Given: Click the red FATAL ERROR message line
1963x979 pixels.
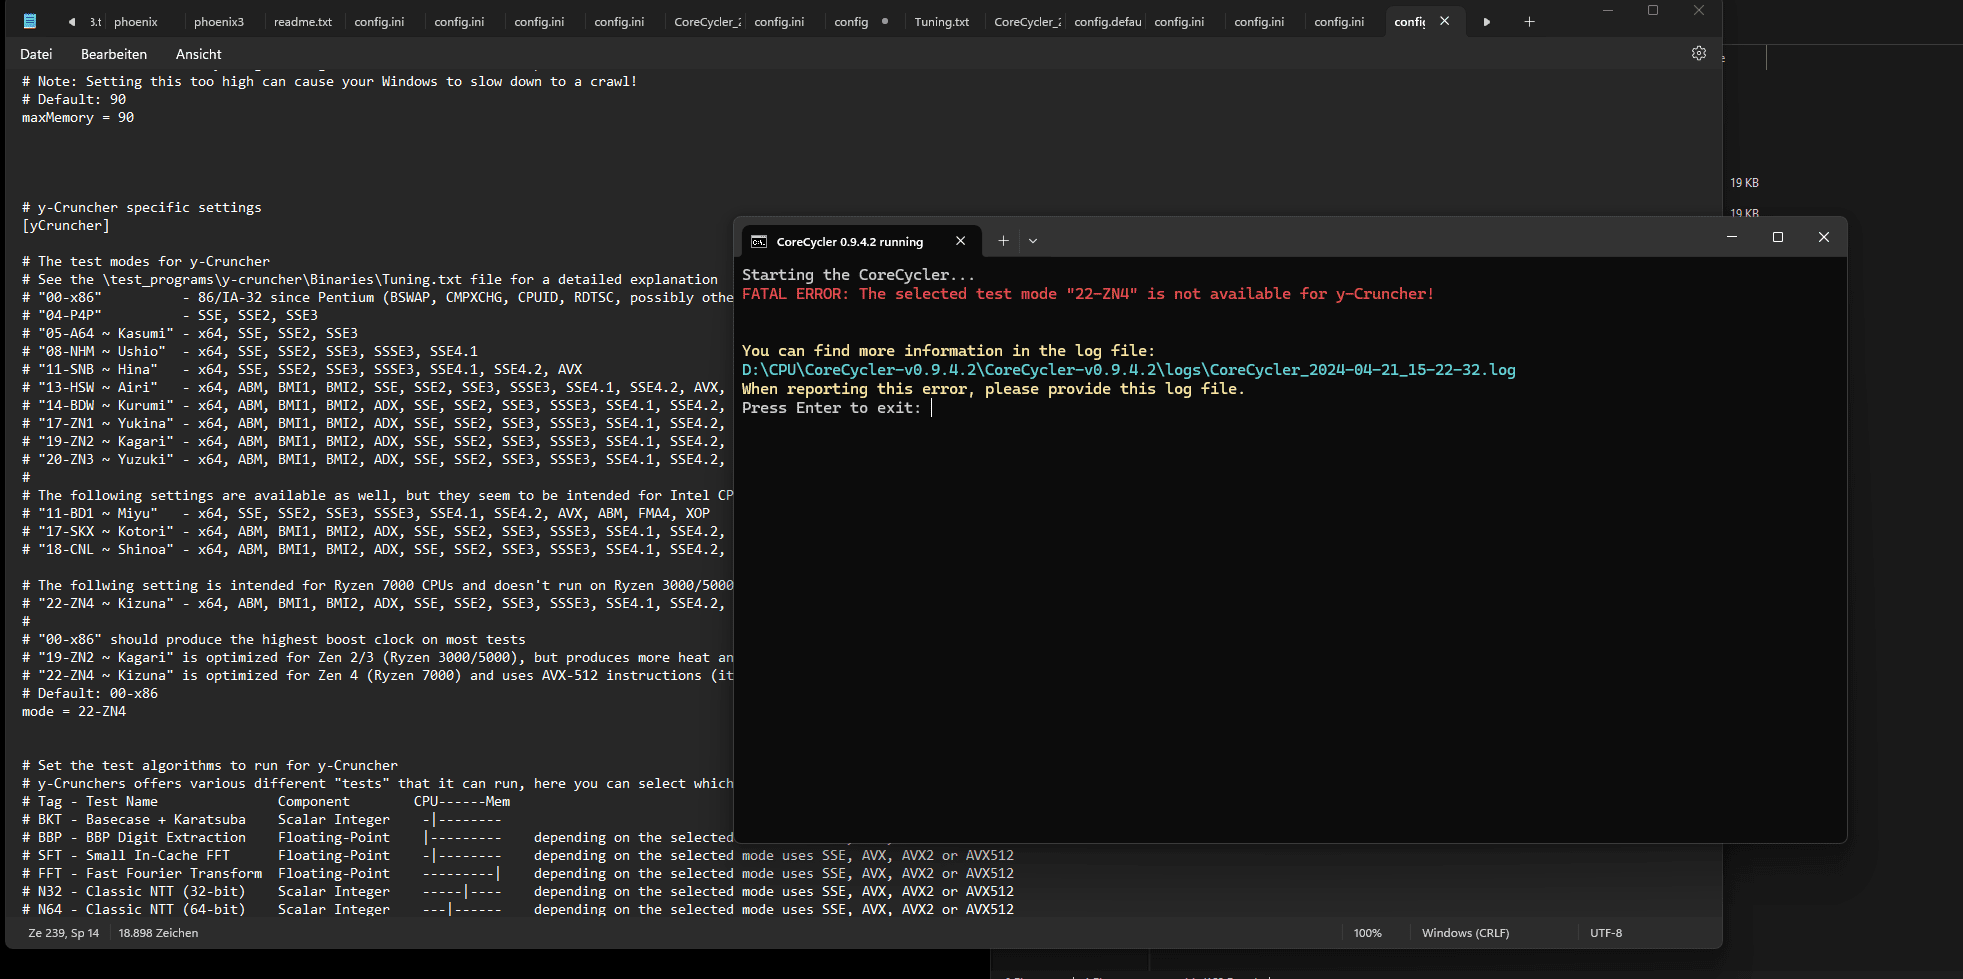Looking at the screenshot, I should tap(1088, 294).
